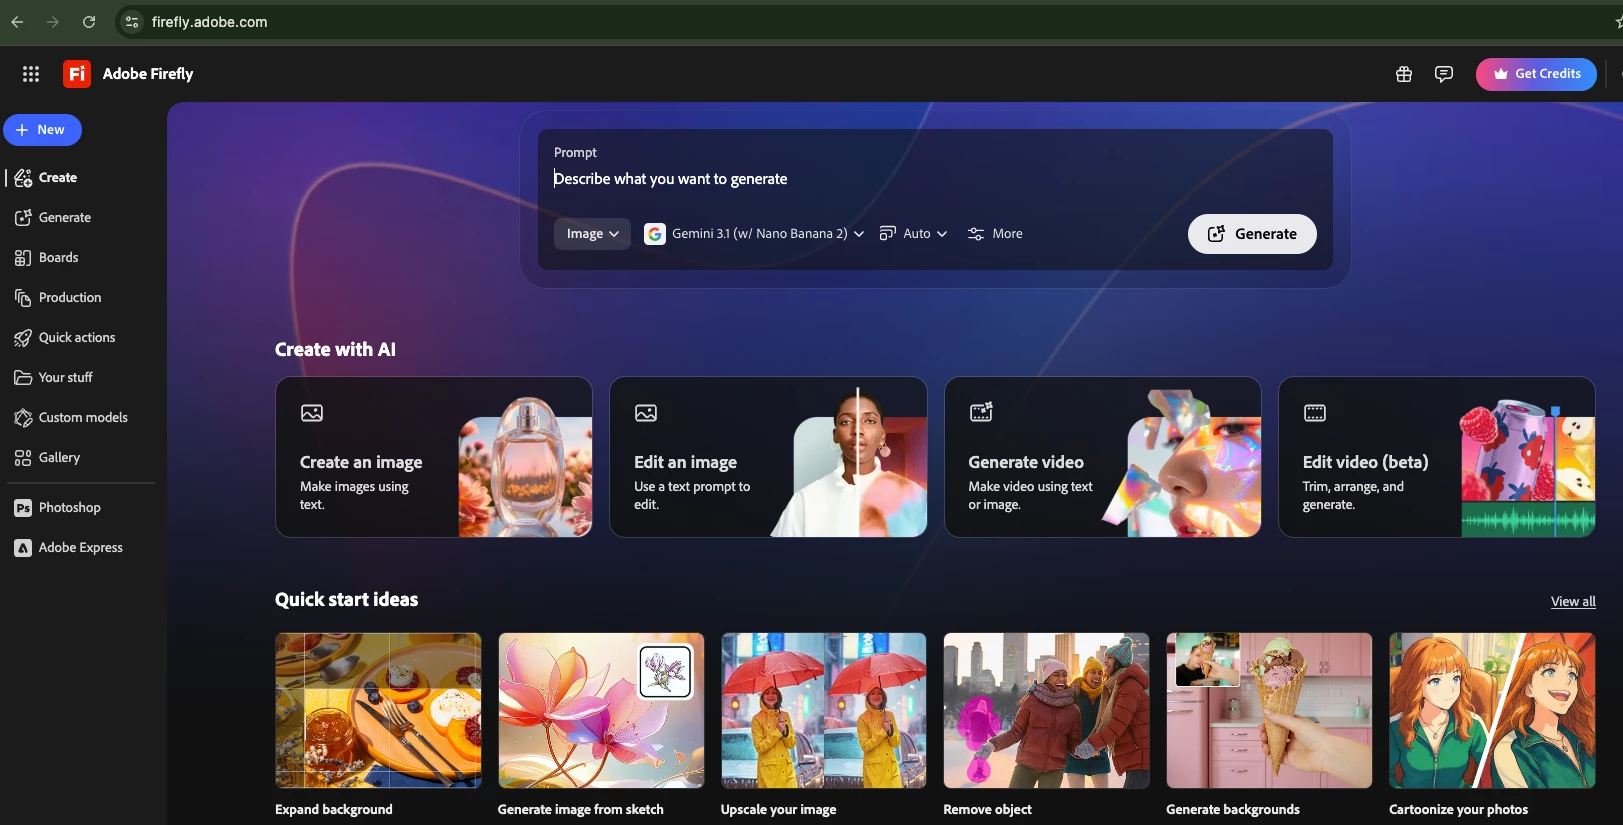This screenshot has width=1623, height=825.
Task: Click the prompt description text field
Action: [935, 179]
